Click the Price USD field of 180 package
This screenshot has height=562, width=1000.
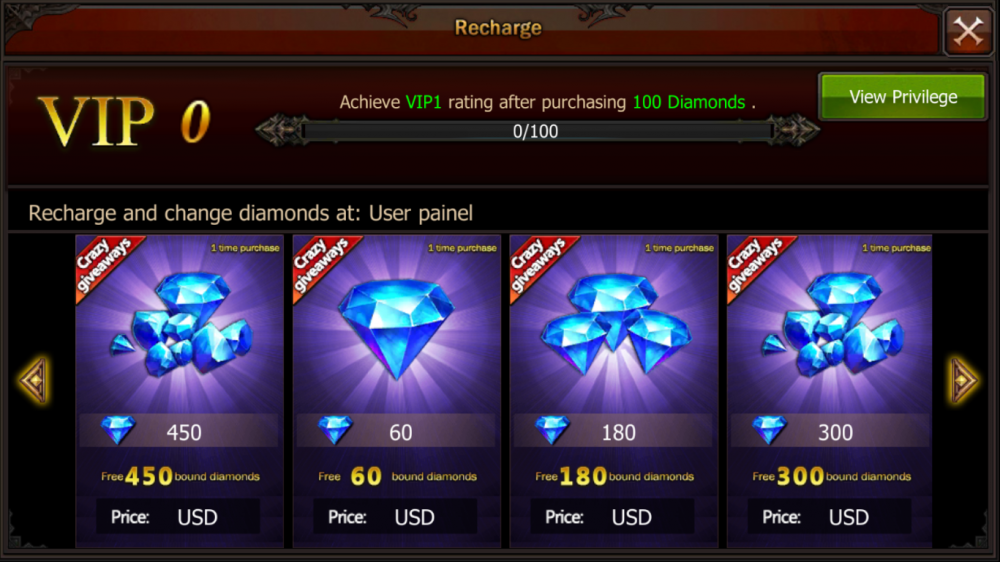(612, 516)
